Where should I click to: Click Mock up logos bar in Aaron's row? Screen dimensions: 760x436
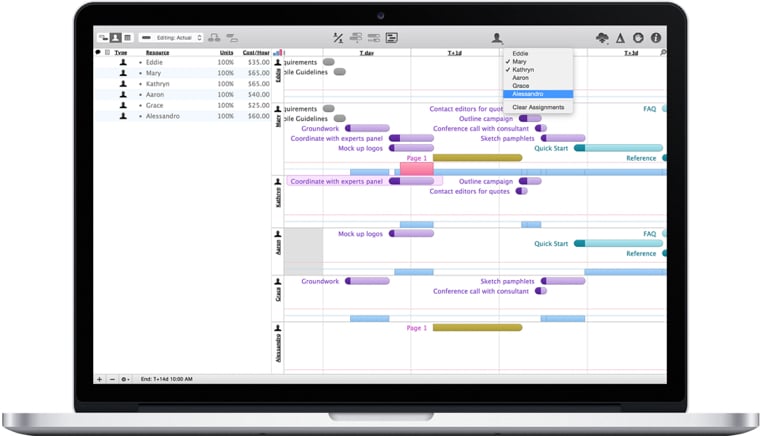coord(412,234)
